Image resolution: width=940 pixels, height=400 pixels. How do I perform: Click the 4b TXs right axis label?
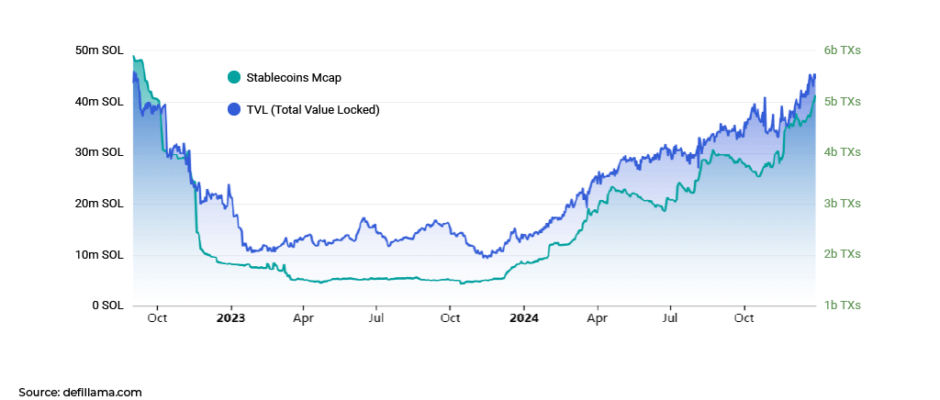point(842,152)
